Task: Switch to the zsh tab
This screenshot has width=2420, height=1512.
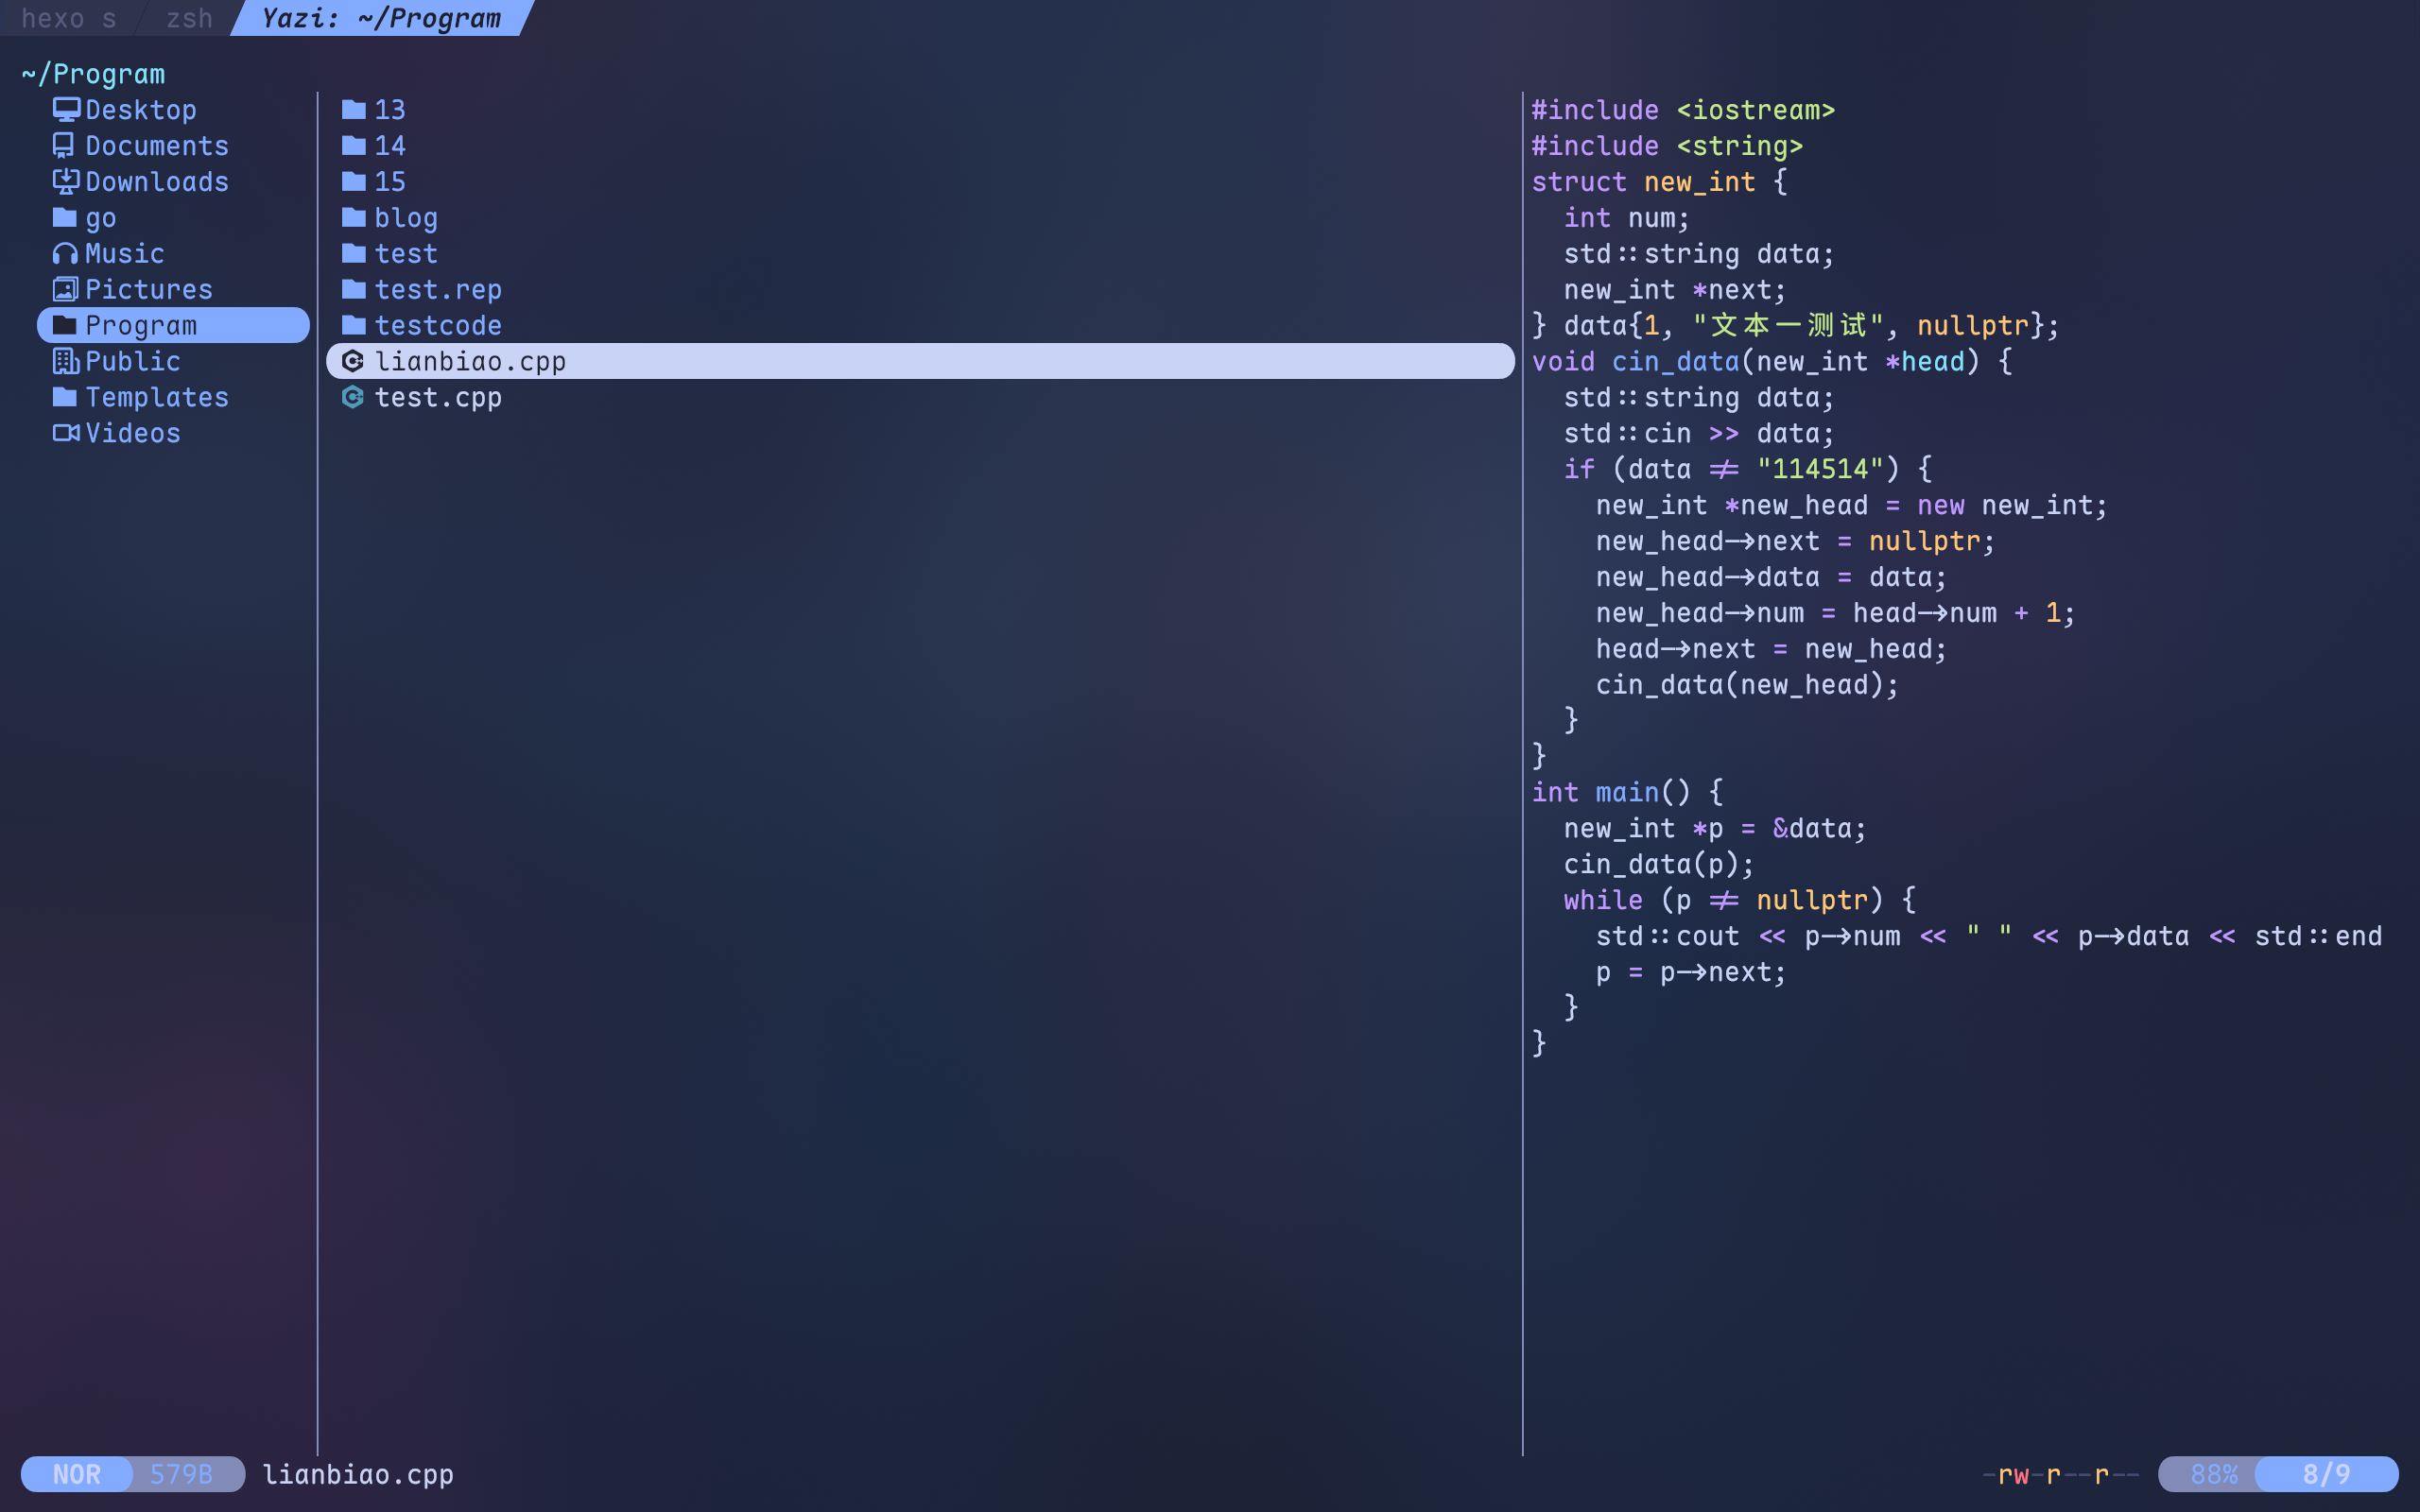Action: [189, 18]
